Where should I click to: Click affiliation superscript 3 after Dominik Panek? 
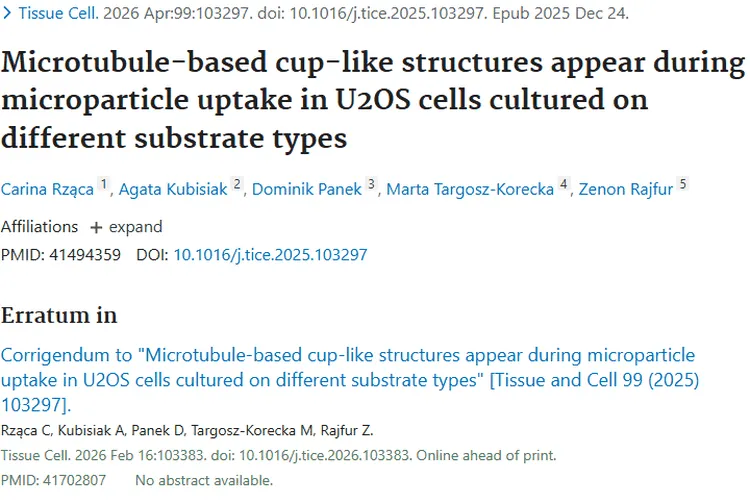pos(371,185)
